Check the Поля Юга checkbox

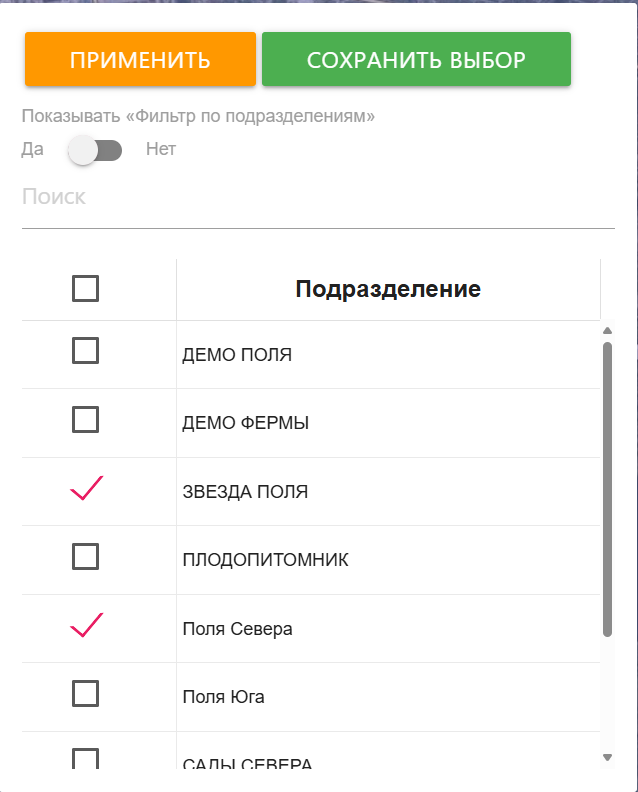[x=86, y=693]
